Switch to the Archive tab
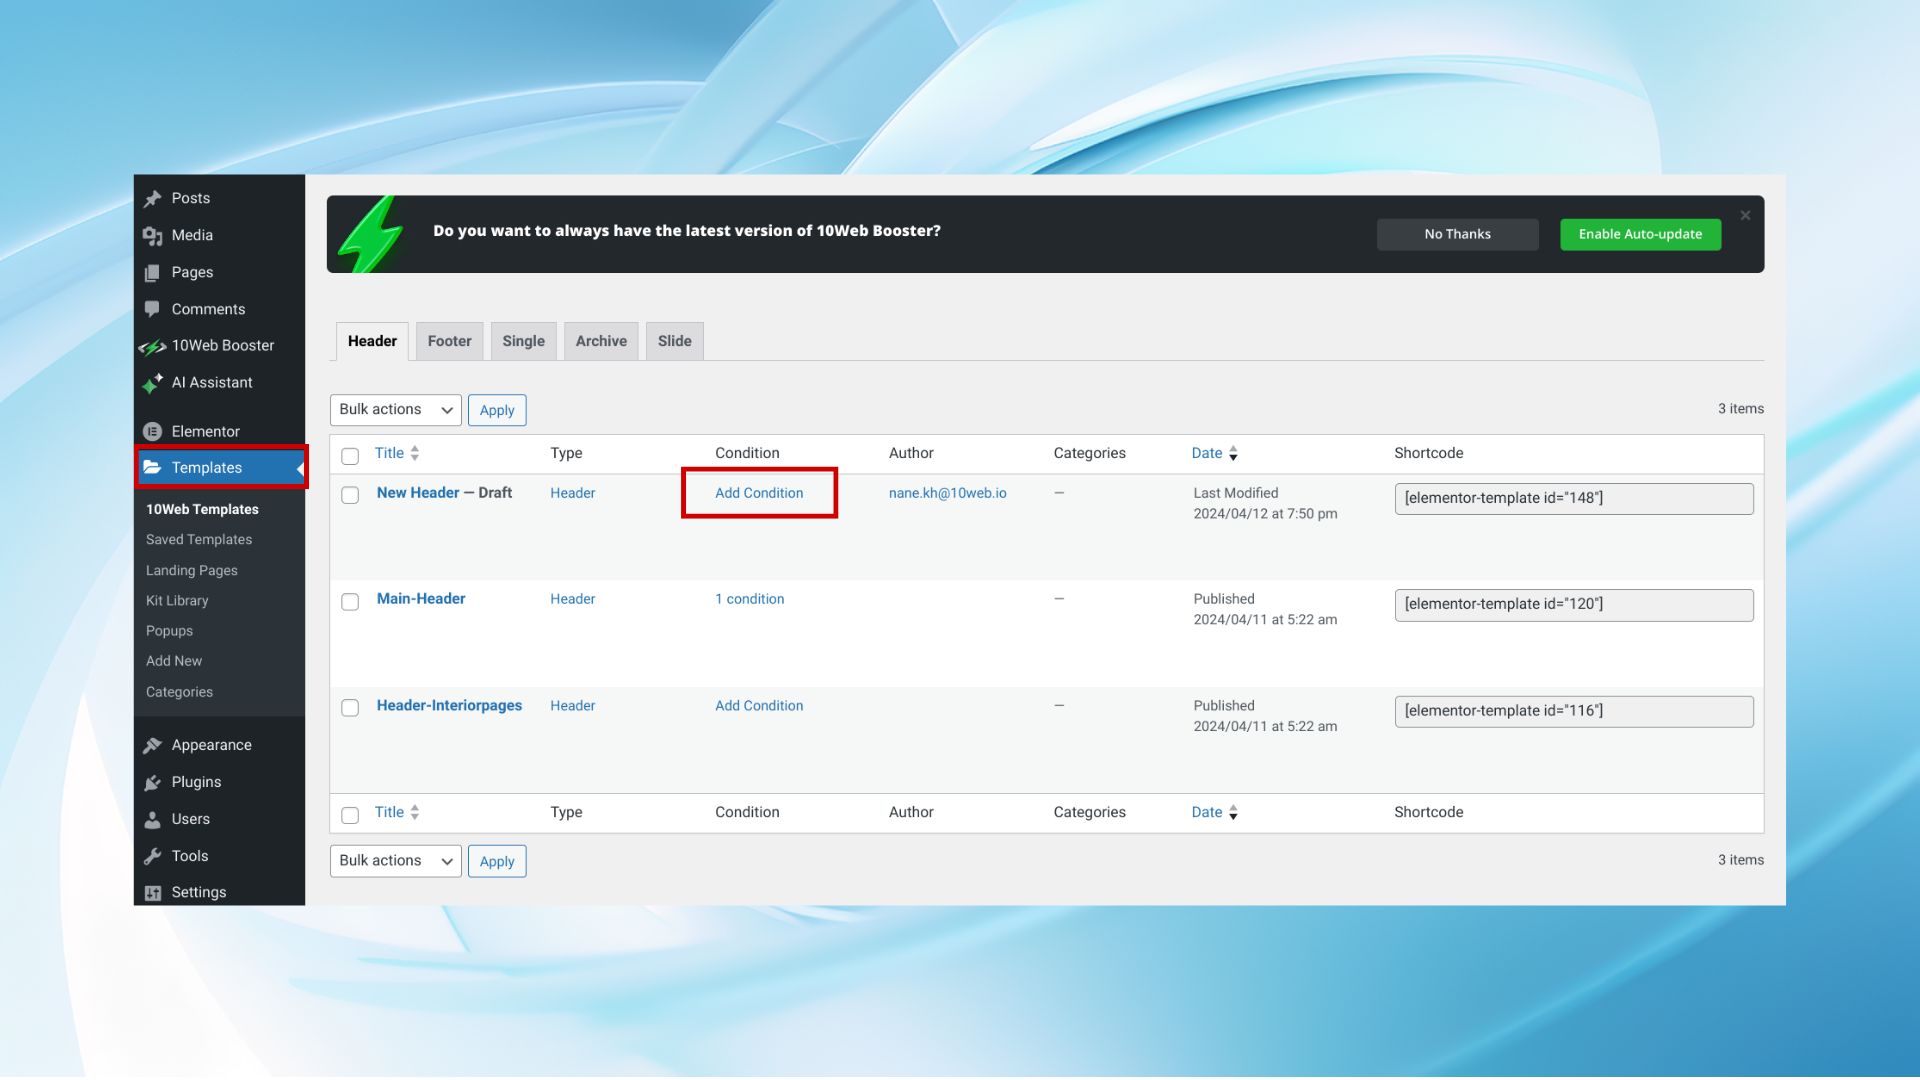Screen dimensions: 1920x1080 click(601, 342)
